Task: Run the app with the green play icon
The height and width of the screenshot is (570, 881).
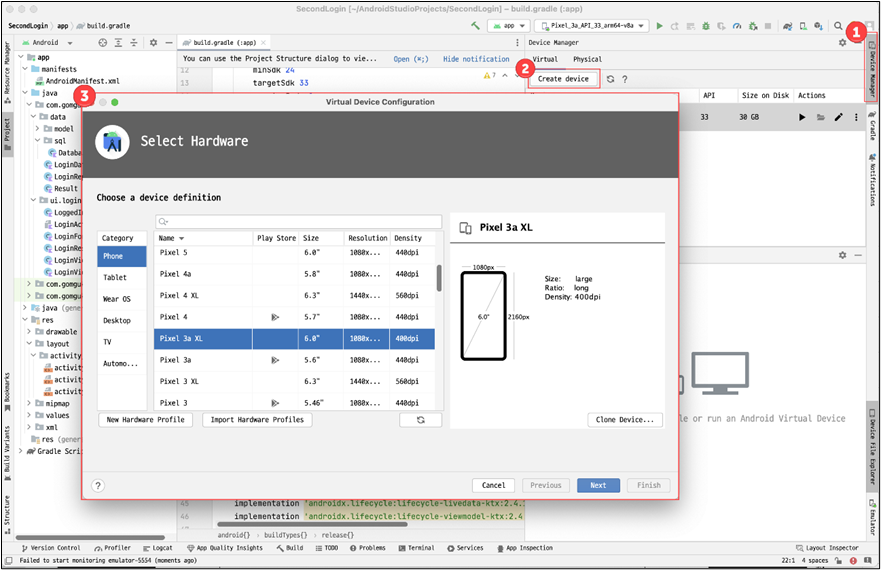Action: pos(660,26)
